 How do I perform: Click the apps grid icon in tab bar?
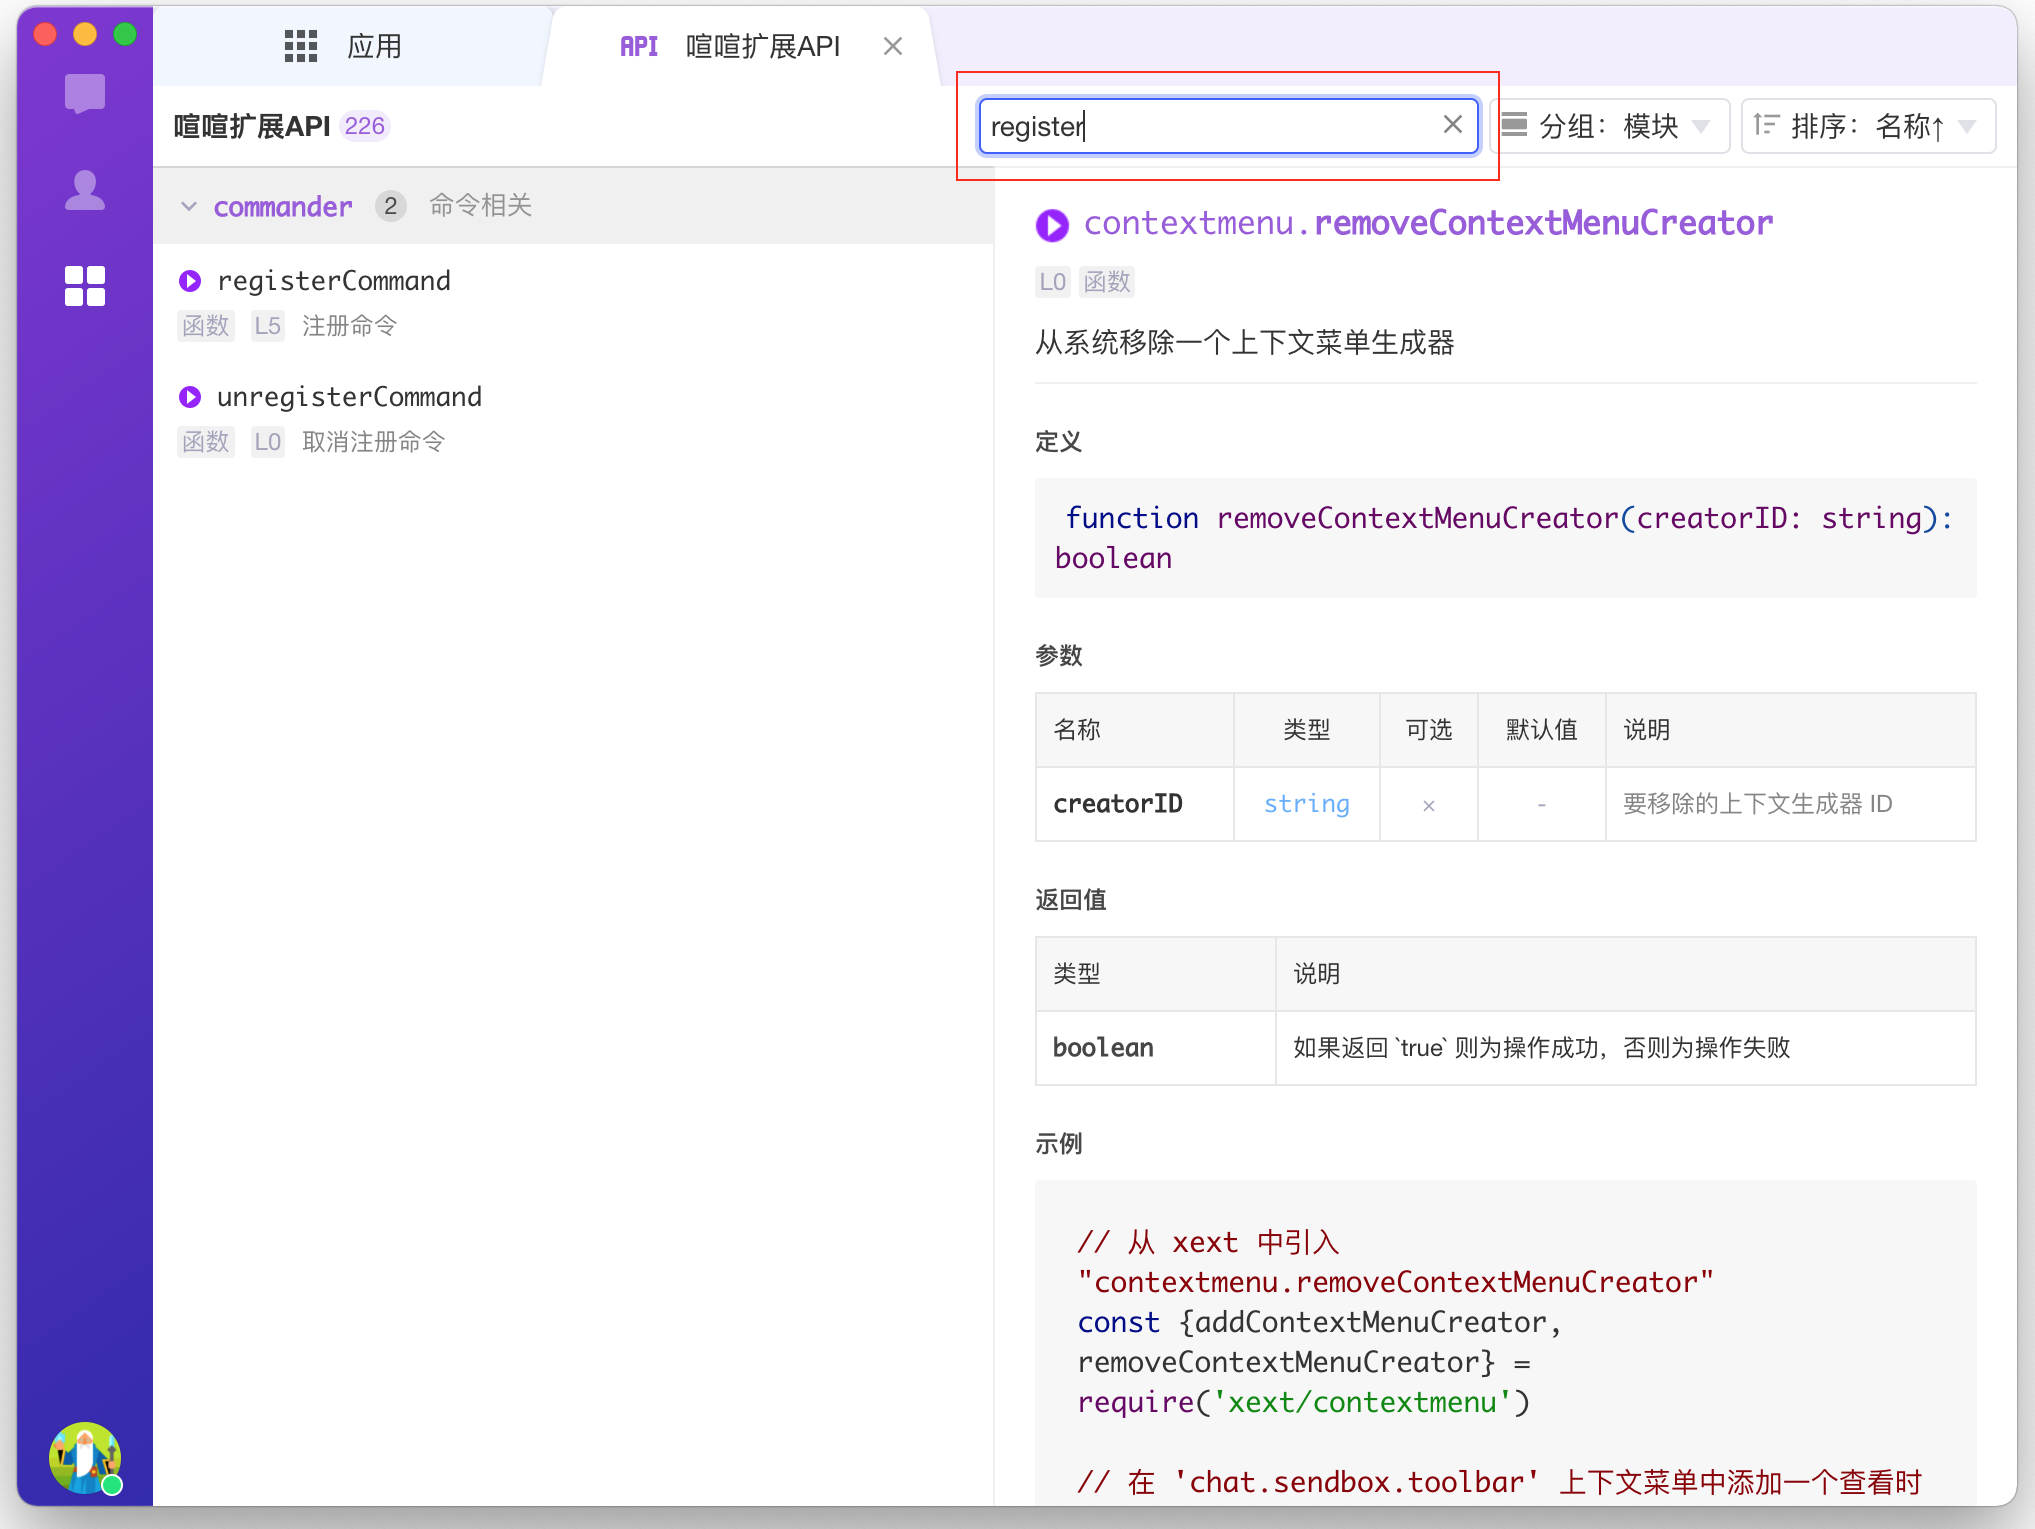(301, 46)
